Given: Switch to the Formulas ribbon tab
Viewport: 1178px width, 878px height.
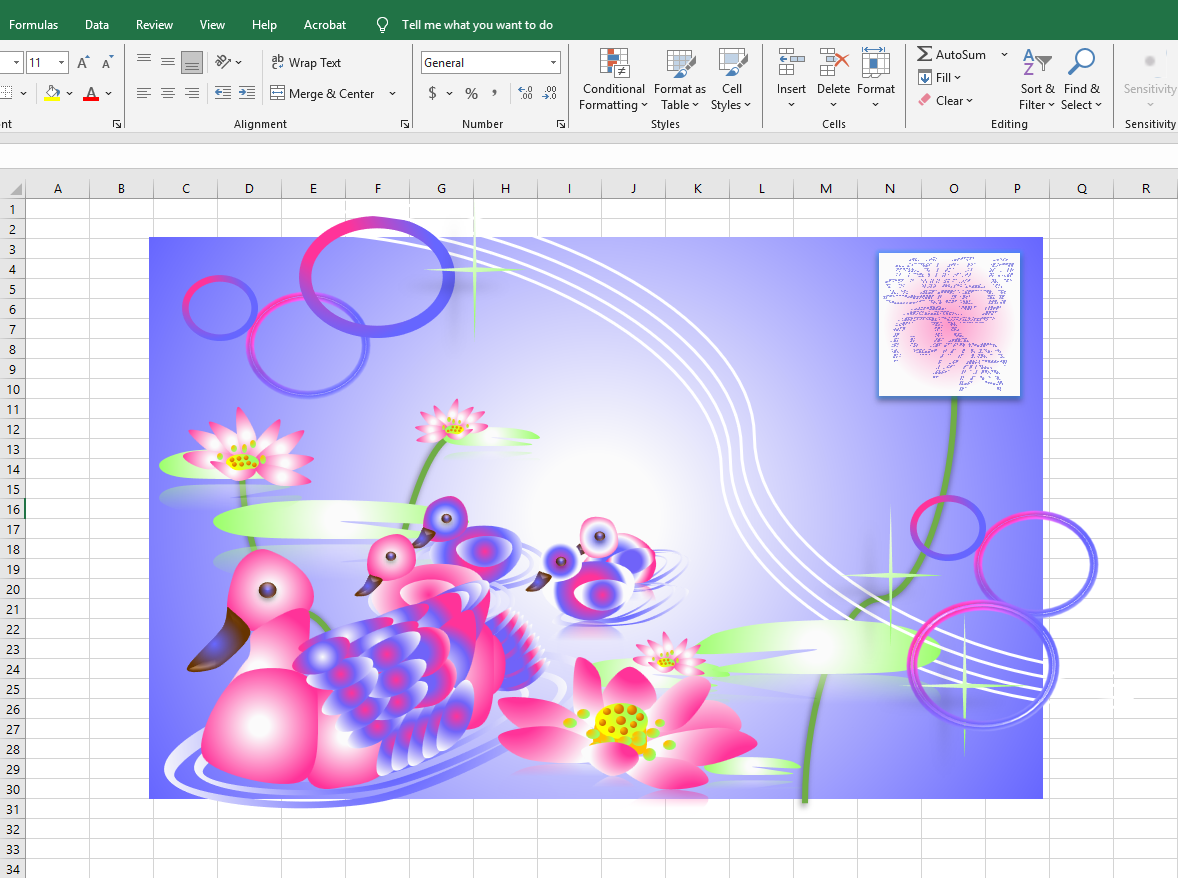Looking at the screenshot, I should pos(33,24).
